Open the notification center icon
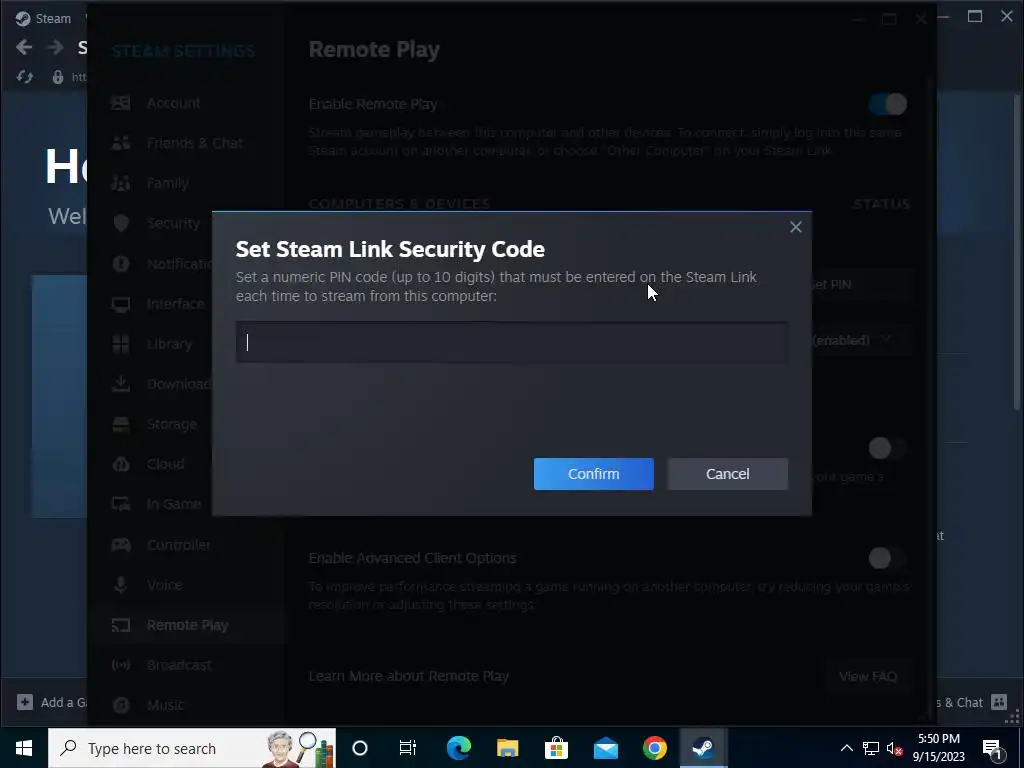Screen dimensions: 1024x768 point(992,748)
